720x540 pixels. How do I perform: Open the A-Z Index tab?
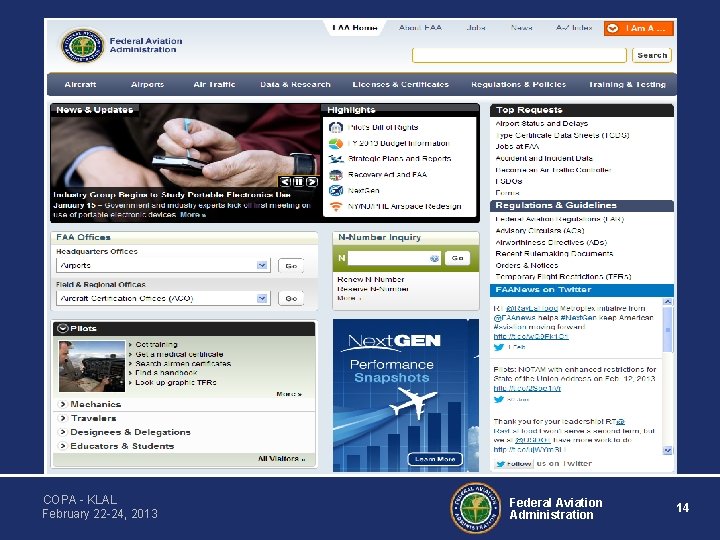574,28
